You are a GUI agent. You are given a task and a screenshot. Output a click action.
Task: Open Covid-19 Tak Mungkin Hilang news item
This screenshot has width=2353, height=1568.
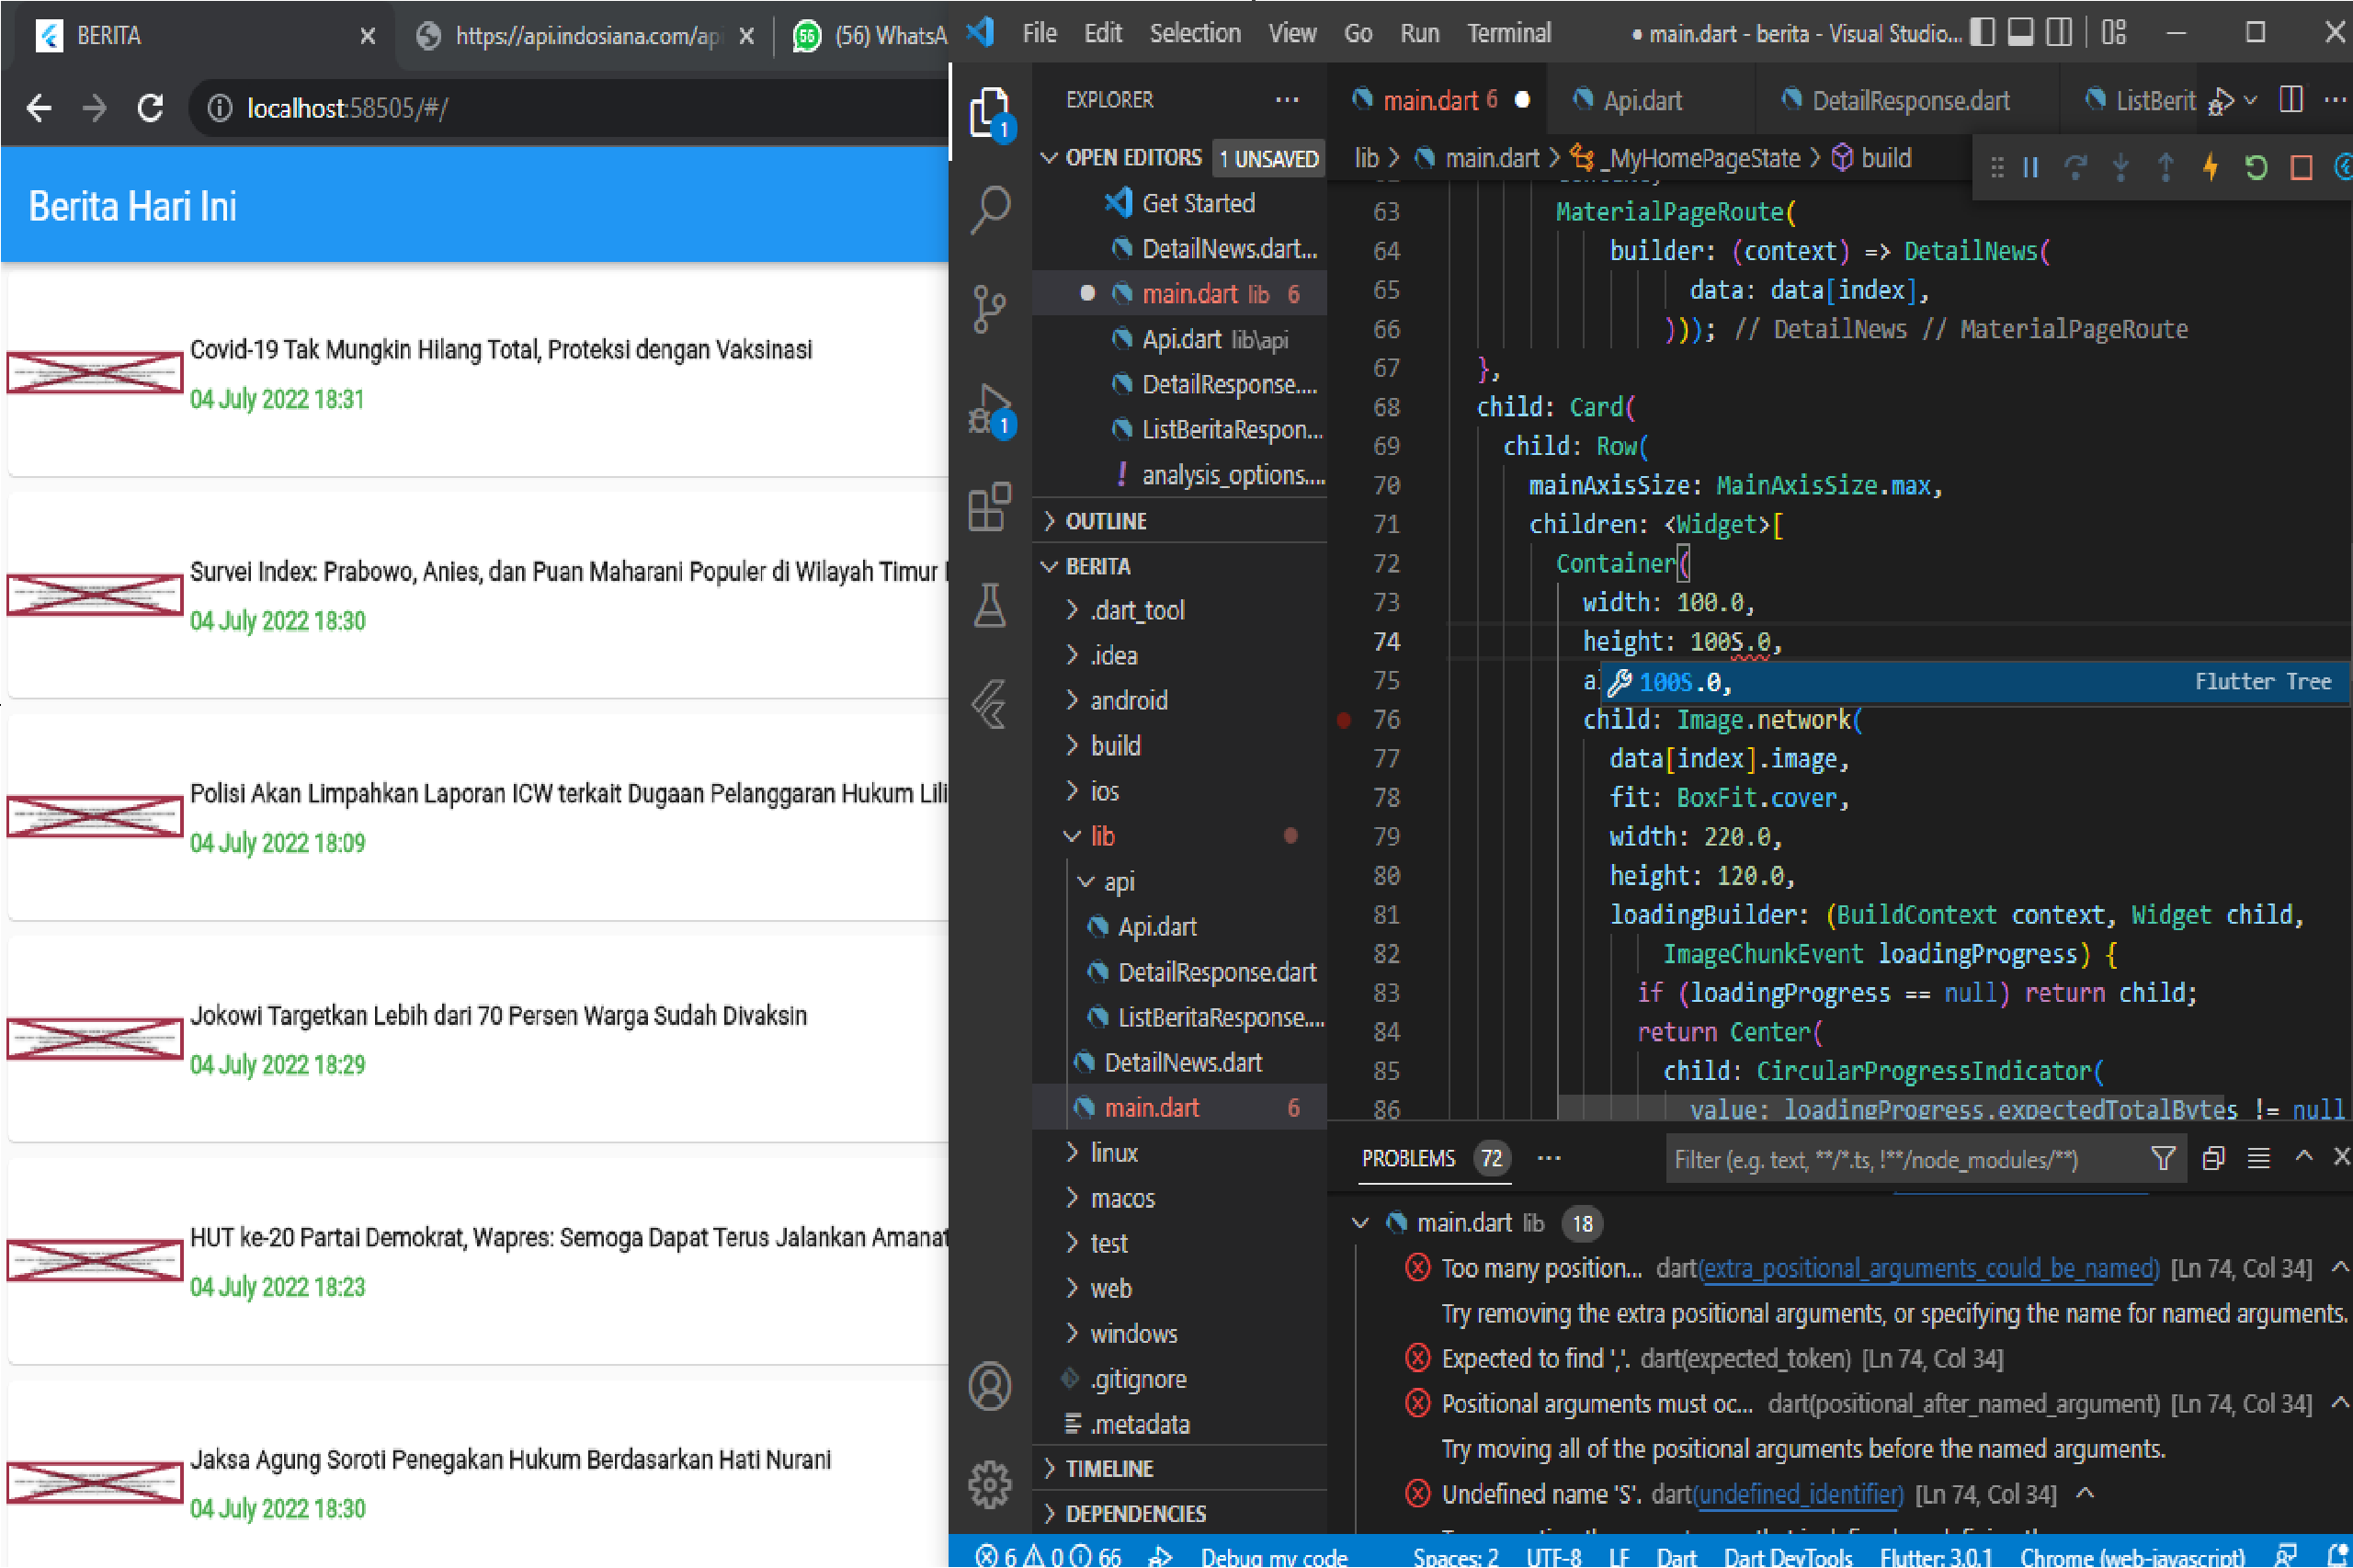[500, 350]
